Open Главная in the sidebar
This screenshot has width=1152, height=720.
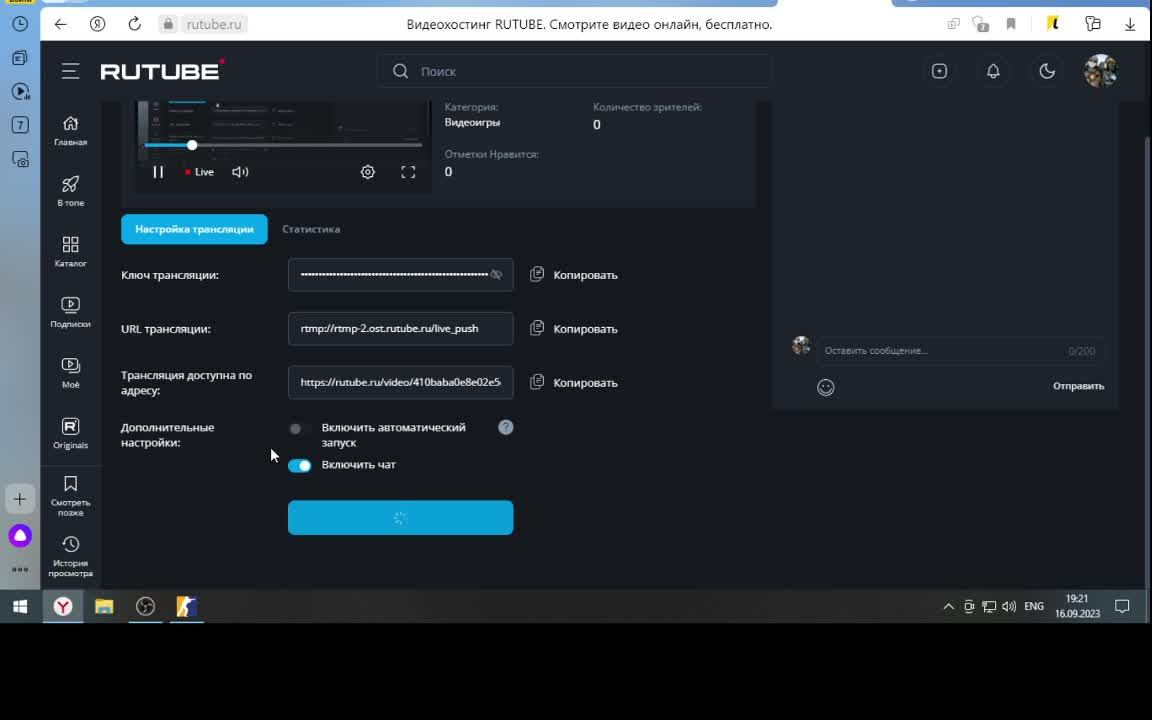coord(71,131)
